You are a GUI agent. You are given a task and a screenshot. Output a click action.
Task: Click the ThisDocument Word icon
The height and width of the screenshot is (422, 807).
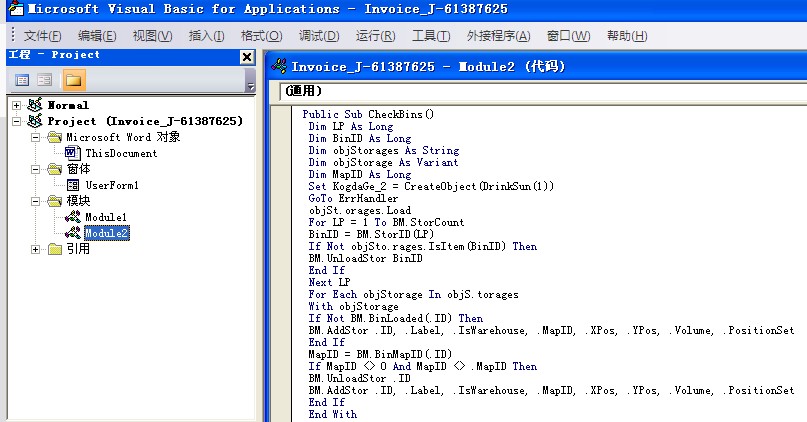coord(73,153)
